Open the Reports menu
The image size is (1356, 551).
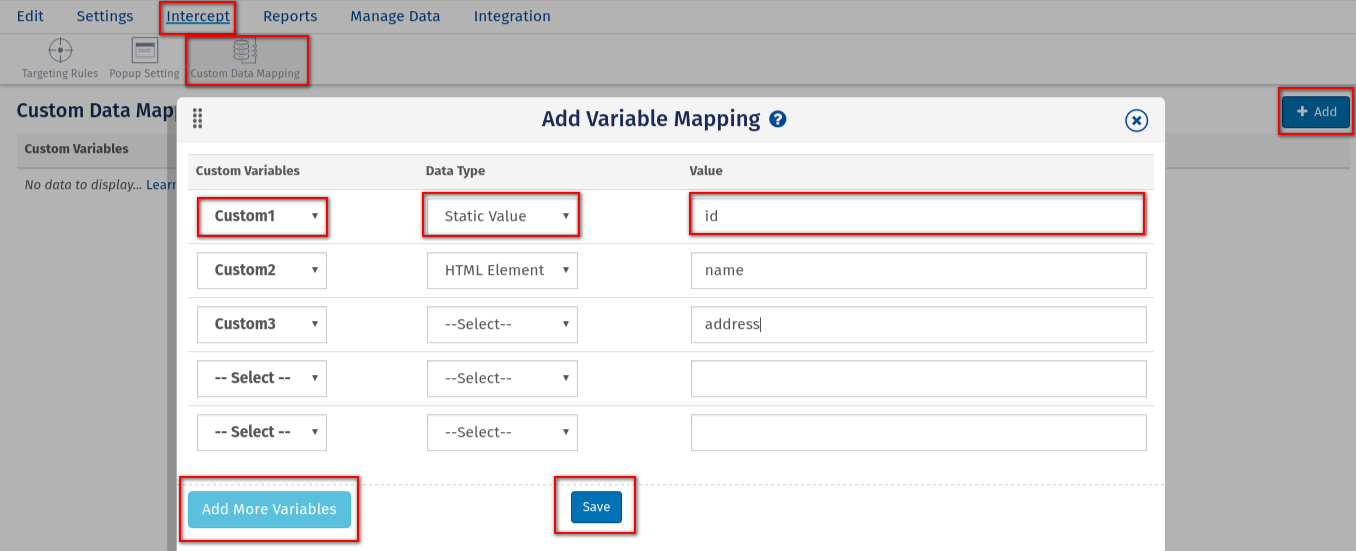click(x=290, y=17)
